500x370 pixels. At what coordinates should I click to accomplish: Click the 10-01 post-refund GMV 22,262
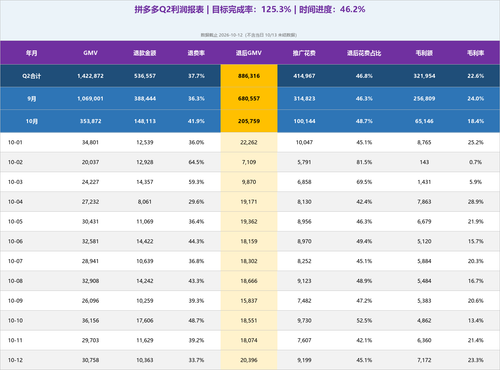249,142
